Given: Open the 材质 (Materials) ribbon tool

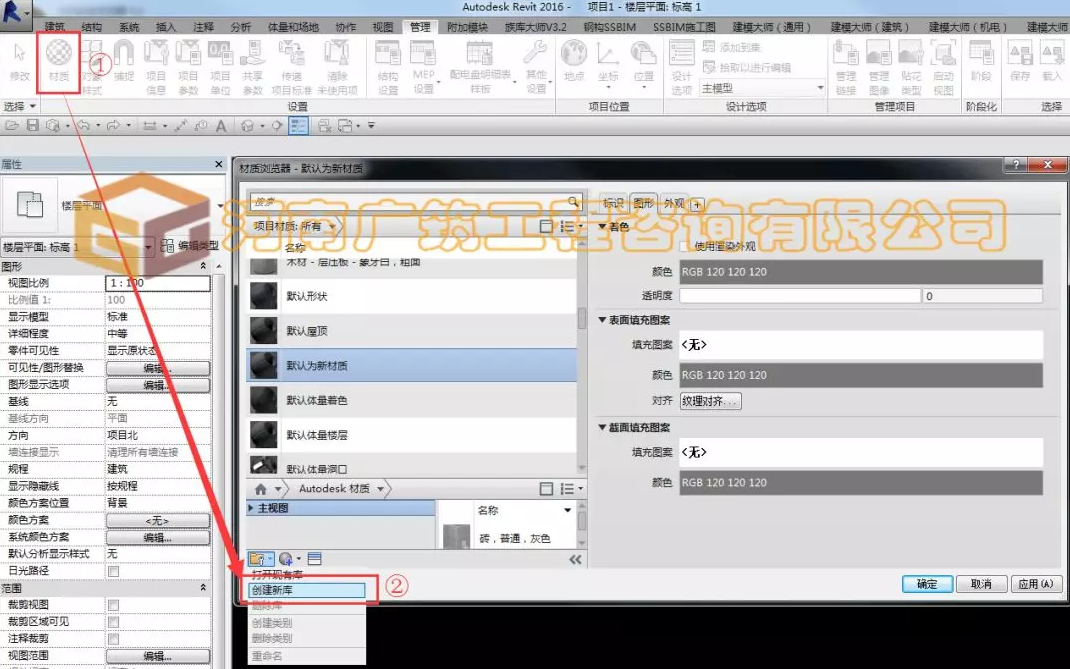Looking at the screenshot, I should point(59,61).
